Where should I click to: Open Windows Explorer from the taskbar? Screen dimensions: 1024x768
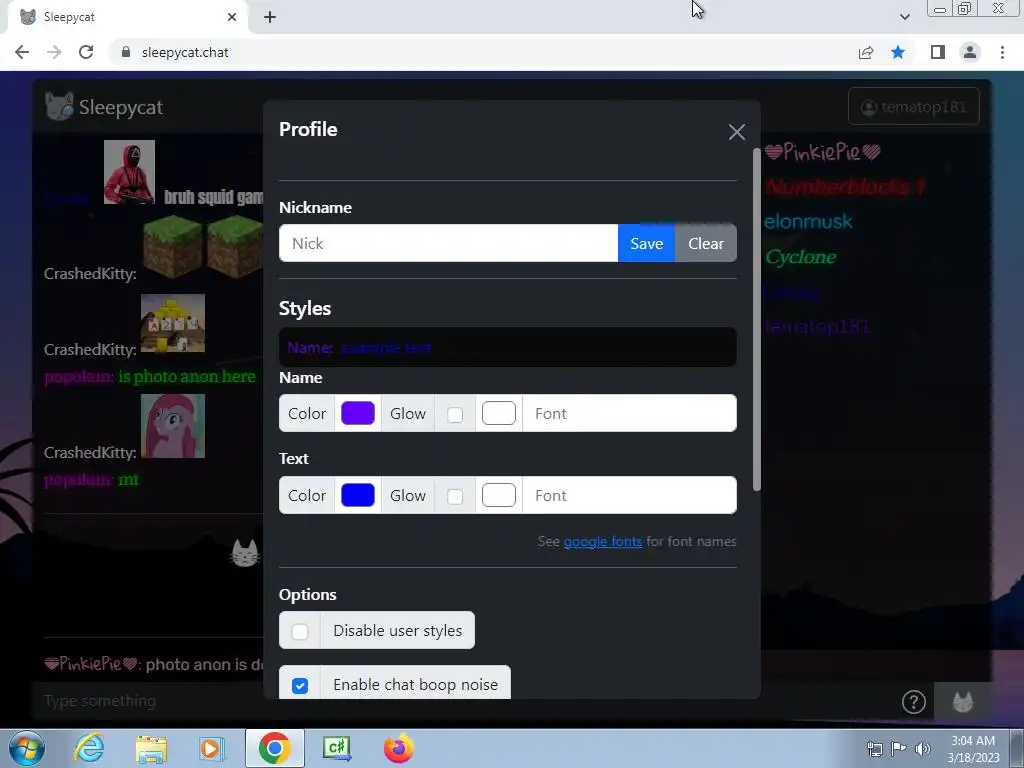tap(151, 748)
